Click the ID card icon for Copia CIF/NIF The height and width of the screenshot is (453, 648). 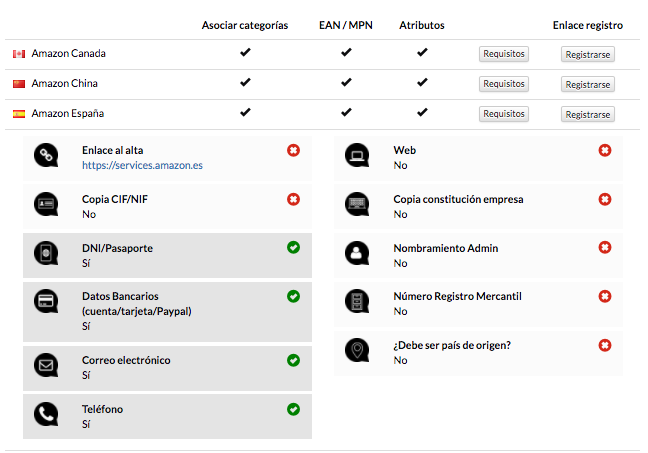coord(46,204)
